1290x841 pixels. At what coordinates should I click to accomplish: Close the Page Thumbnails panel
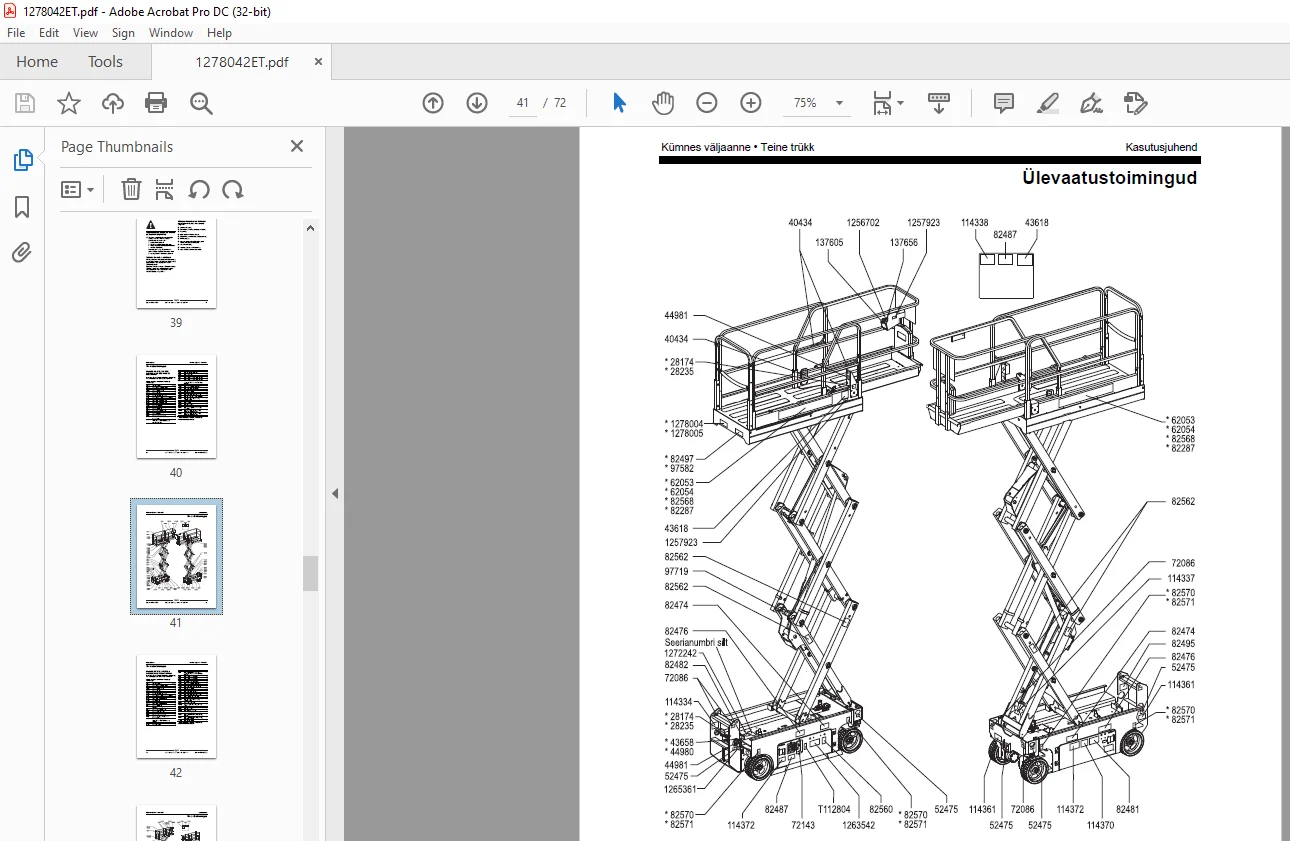[297, 146]
